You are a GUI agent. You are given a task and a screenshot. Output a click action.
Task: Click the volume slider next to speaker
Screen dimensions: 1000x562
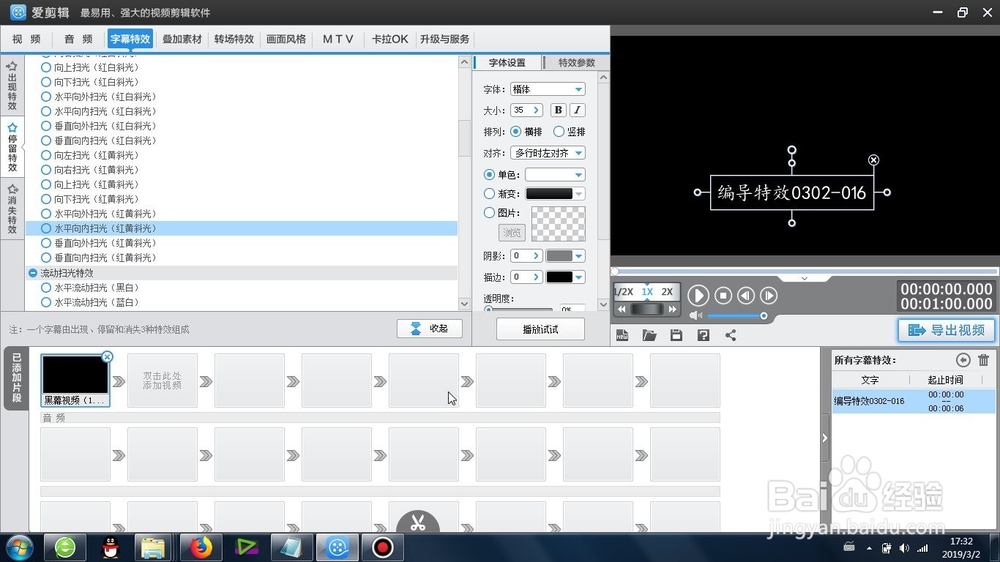pyautogui.click(x=737, y=316)
